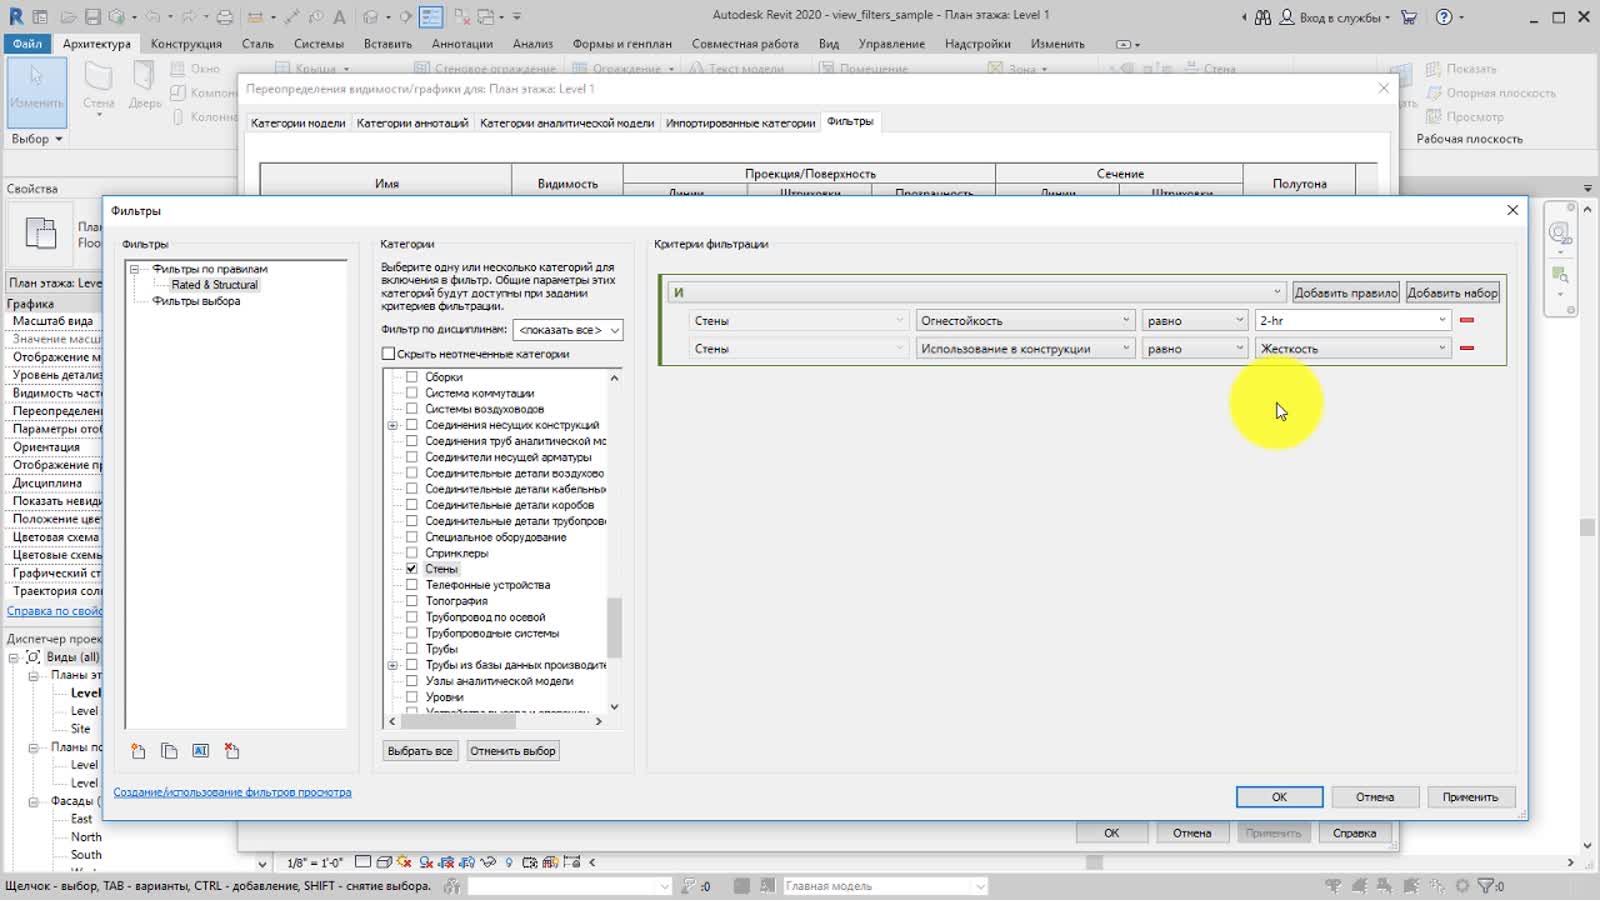Click the Rename filter icon
This screenshot has height=900, width=1600.
pos(201,751)
